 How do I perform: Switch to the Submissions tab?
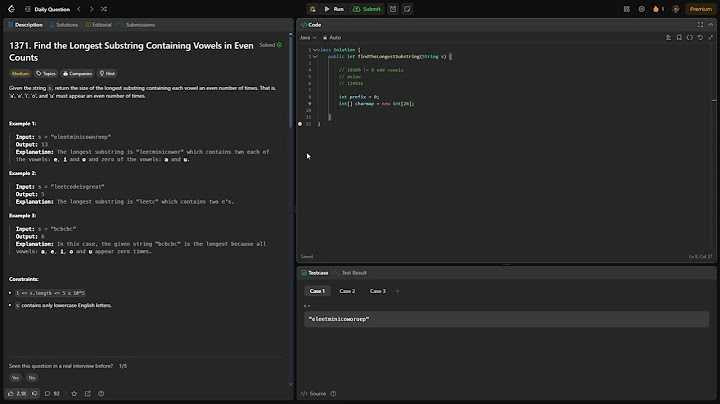(137, 25)
